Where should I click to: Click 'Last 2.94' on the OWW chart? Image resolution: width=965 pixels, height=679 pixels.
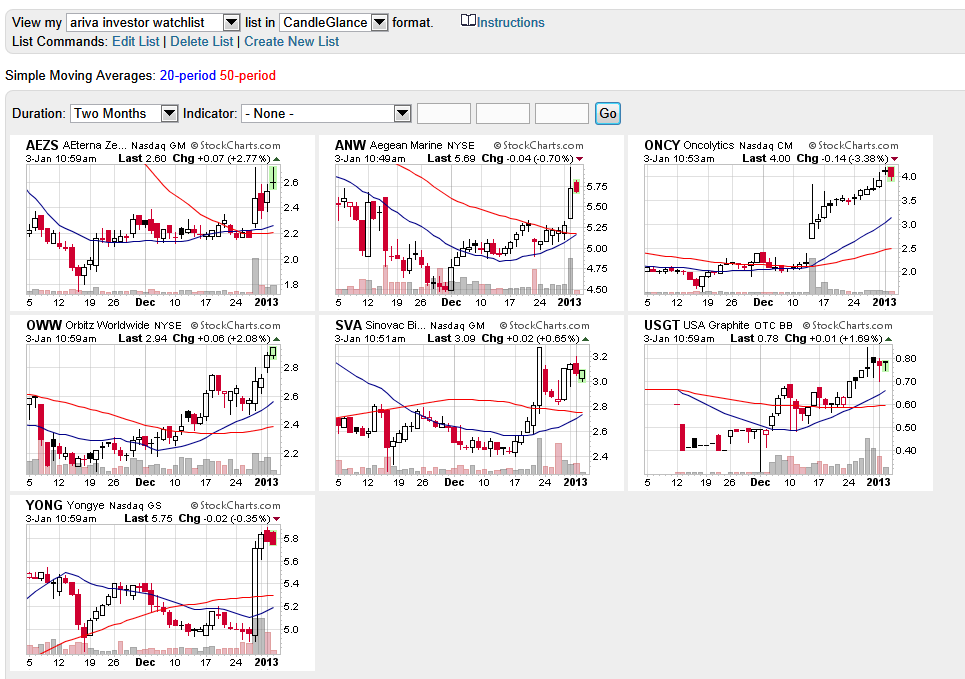click(142, 339)
